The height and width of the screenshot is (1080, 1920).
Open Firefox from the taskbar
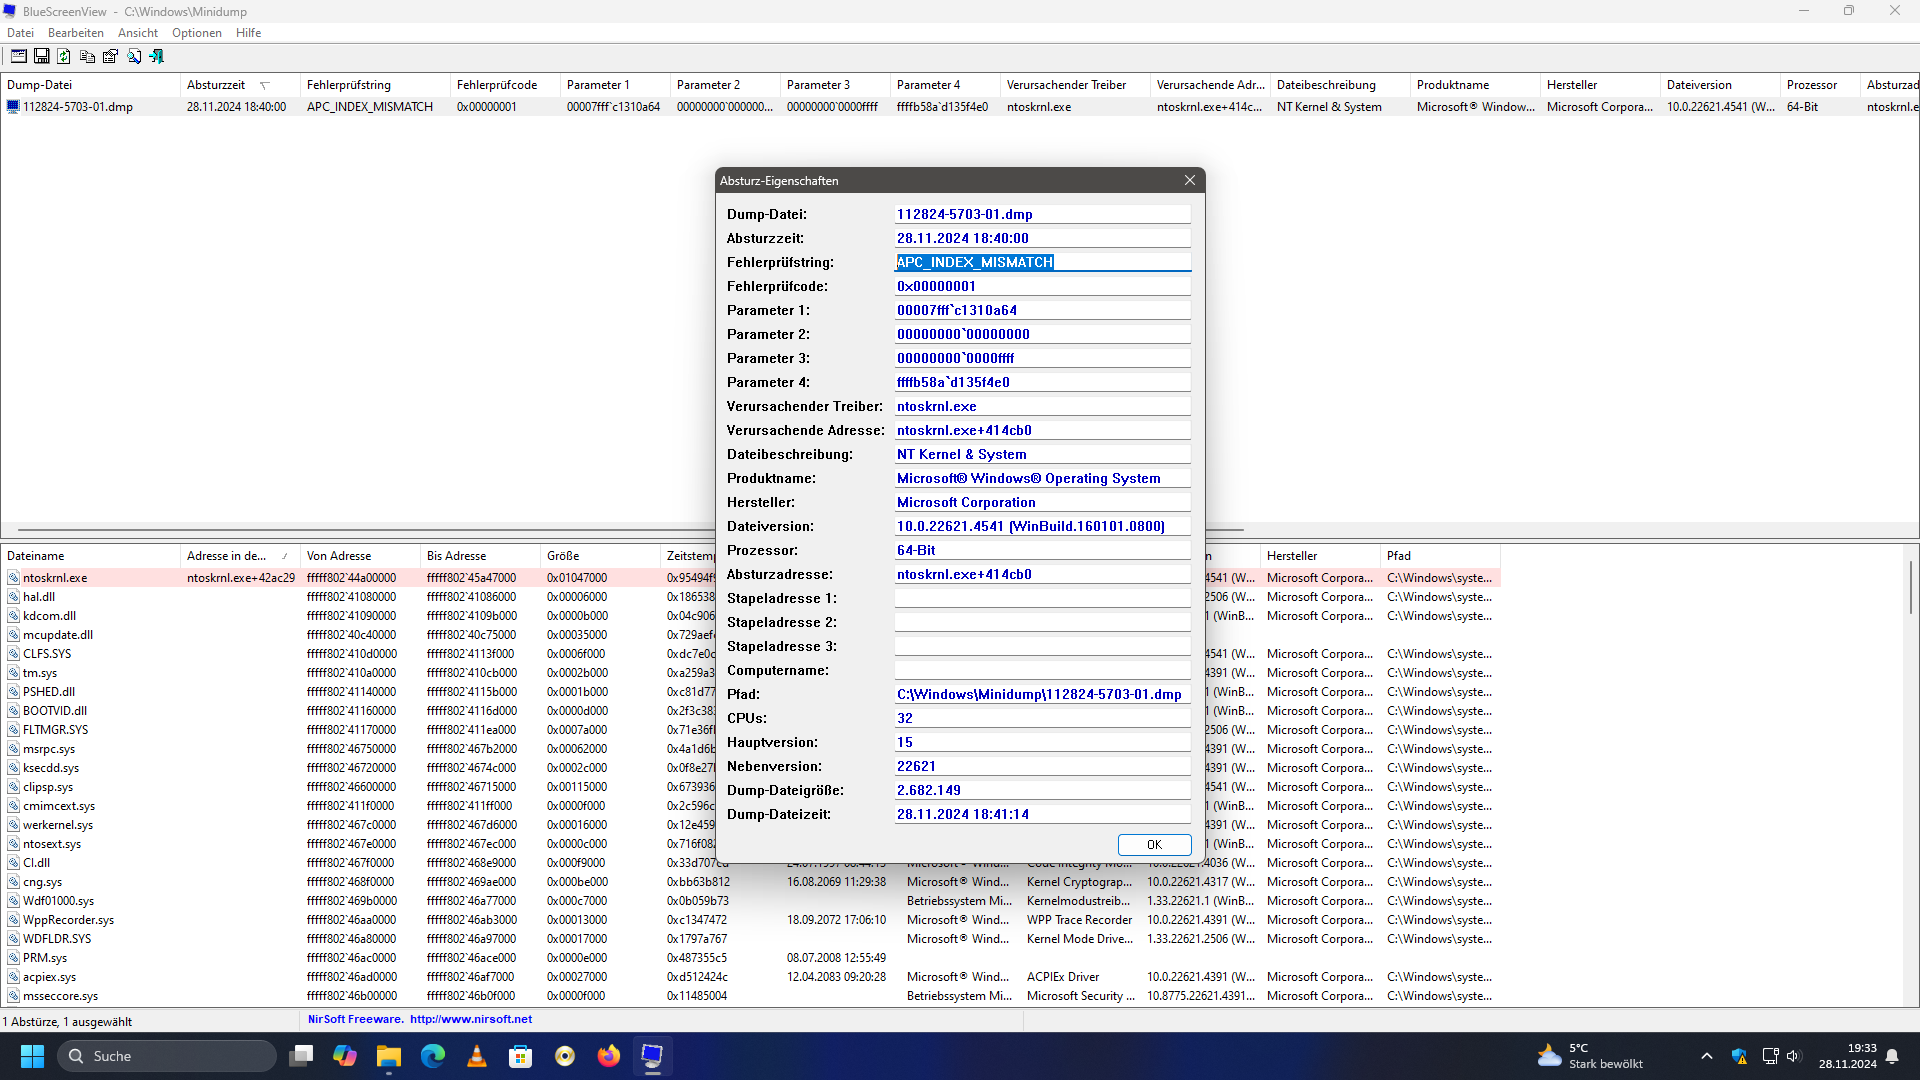point(608,1056)
